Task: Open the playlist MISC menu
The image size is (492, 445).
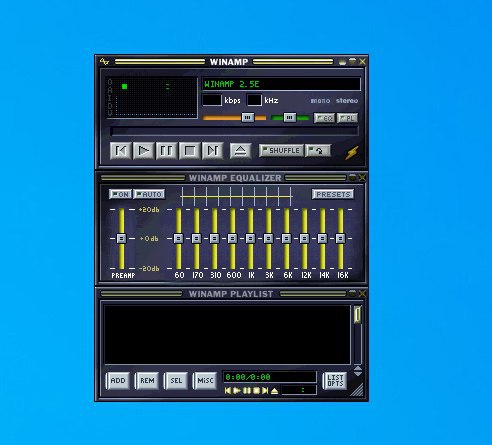Action: click(x=205, y=380)
